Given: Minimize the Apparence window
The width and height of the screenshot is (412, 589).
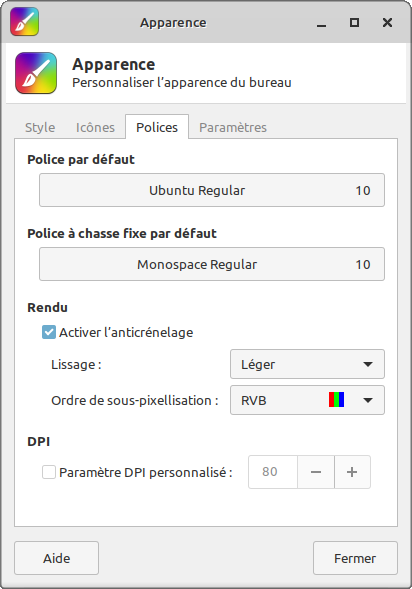Looking at the screenshot, I should 321,23.
